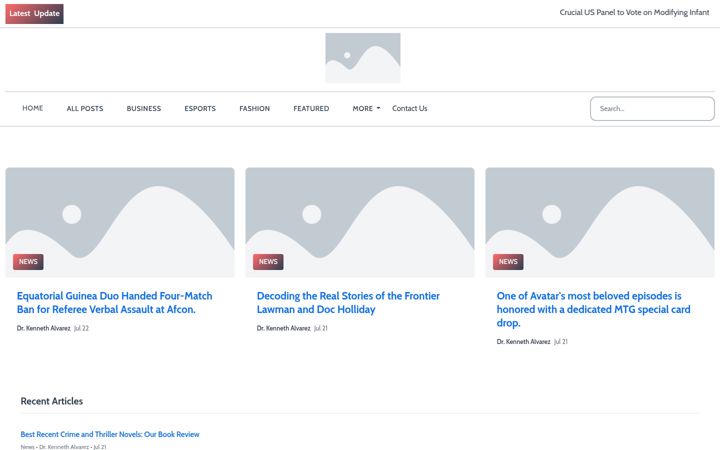This screenshot has width=720, height=450.
Task: Open Decoding the Real Stories article
Action: coord(348,303)
